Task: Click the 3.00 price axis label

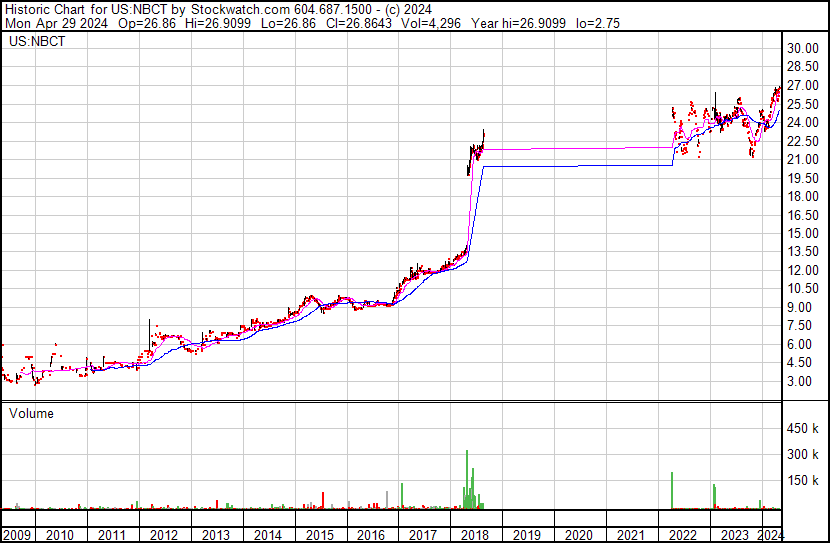Action: pos(800,382)
